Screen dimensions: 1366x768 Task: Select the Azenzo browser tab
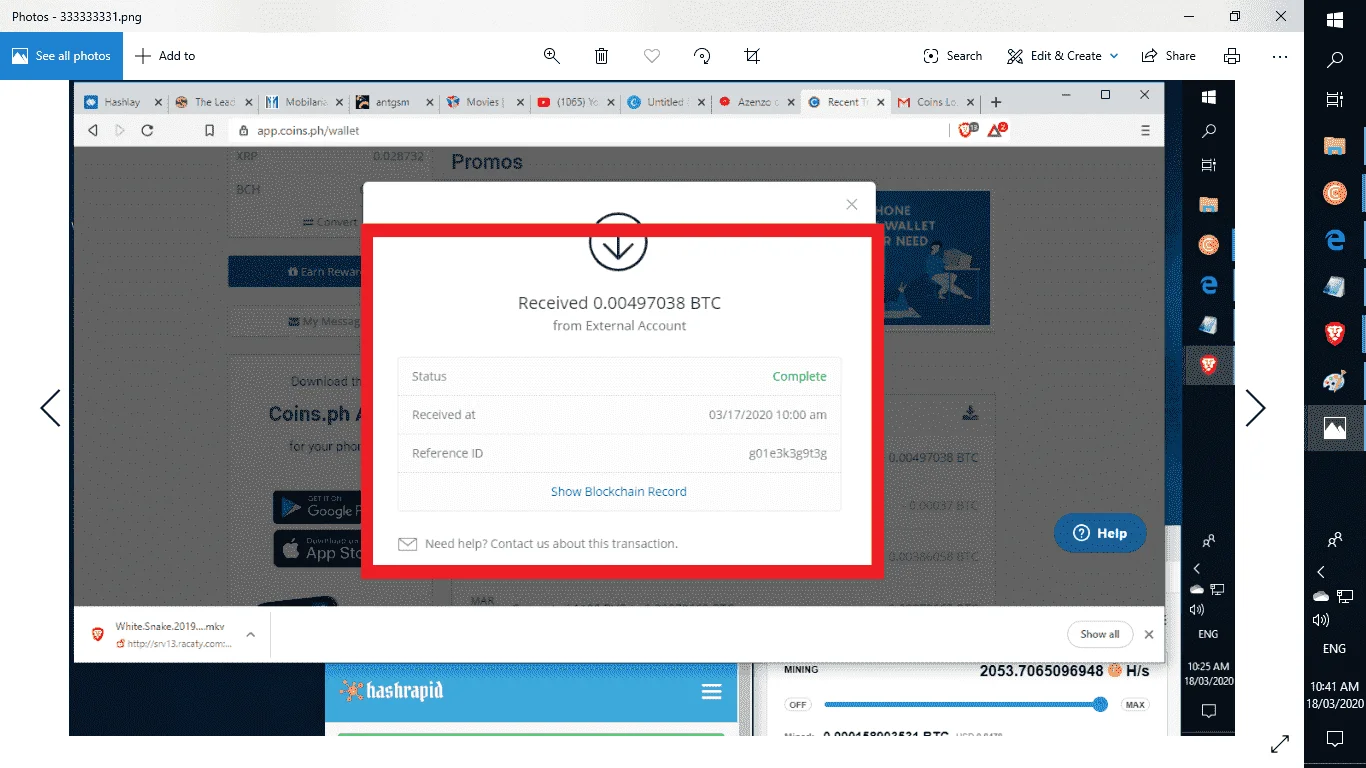click(754, 102)
